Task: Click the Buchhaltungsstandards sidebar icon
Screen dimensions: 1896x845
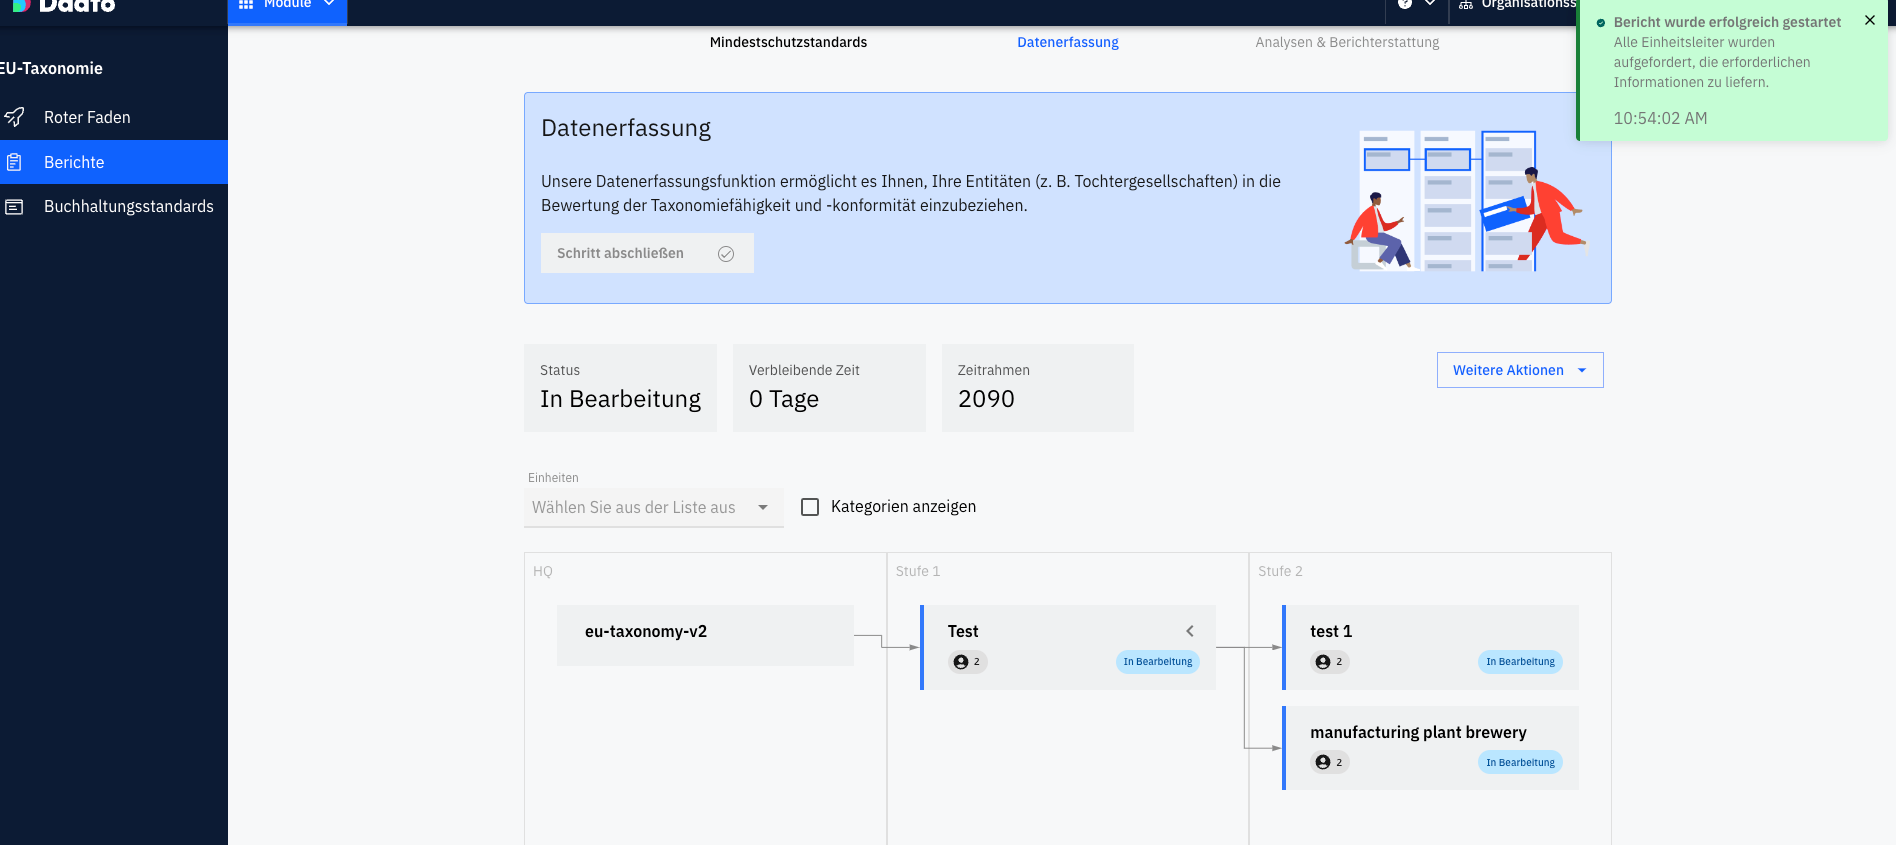Action: [14, 207]
